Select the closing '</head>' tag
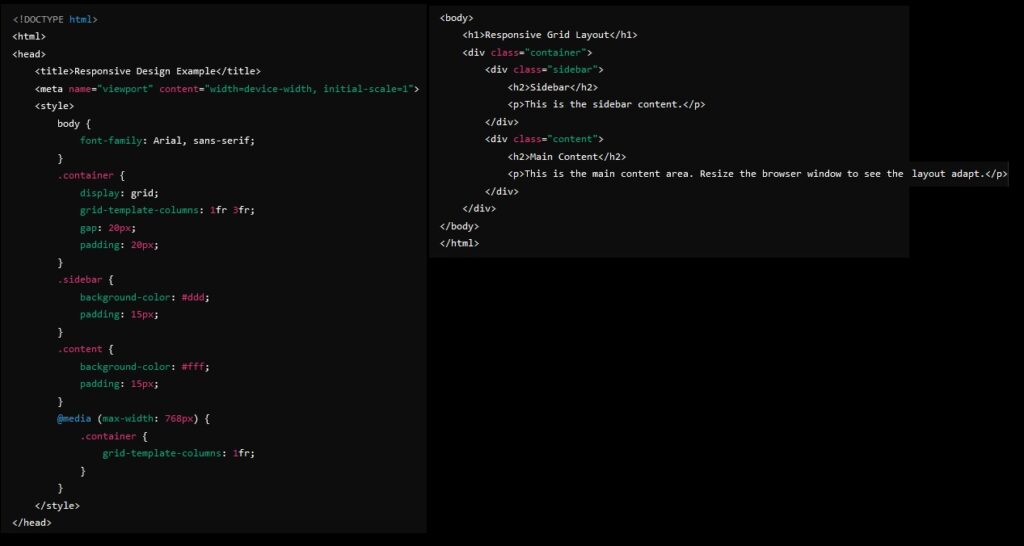 (x=31, y=522)
